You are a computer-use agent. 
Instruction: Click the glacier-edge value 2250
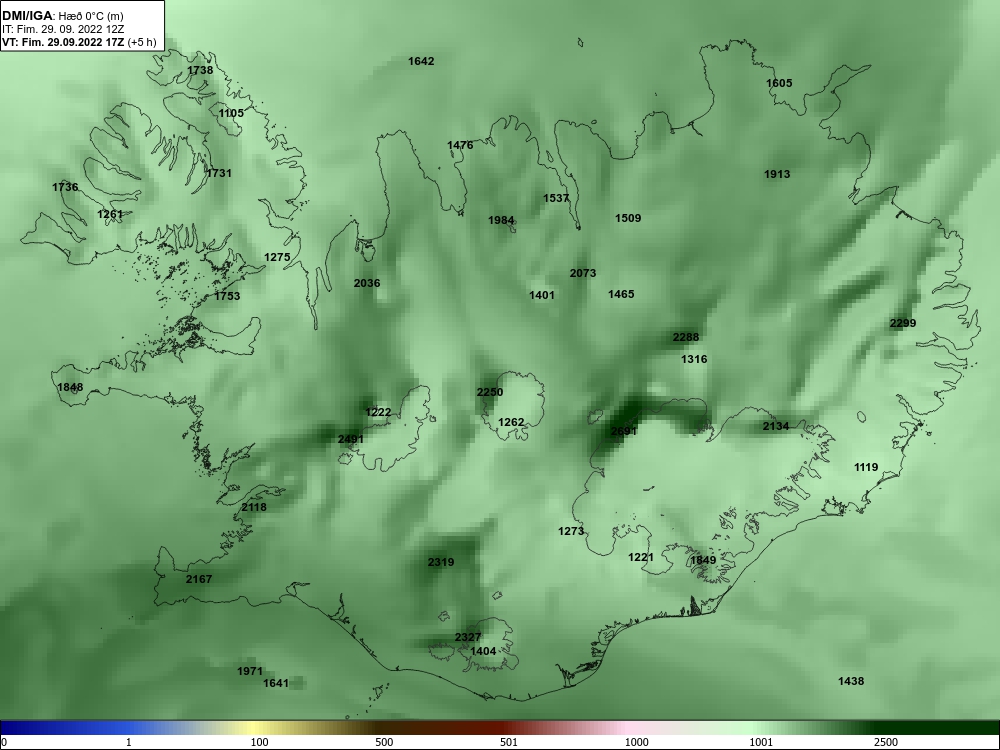click(x=490, y=392)
